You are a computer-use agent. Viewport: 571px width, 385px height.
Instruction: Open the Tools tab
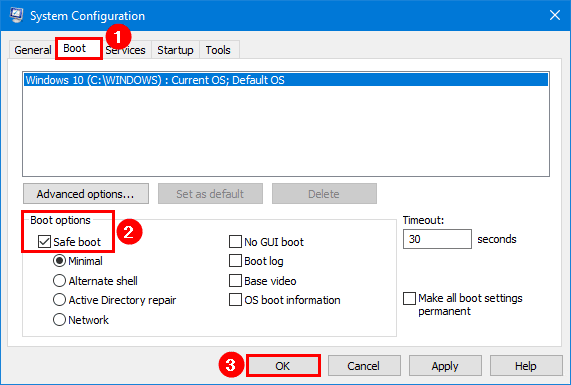point(218,50)
